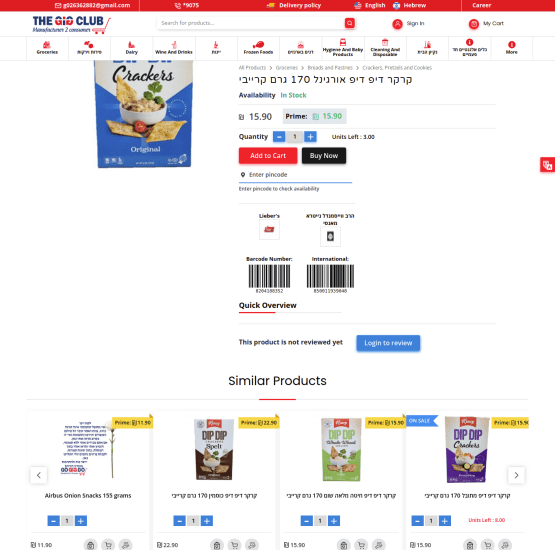Expand the More categories menu
555x550 pixels.
click(x=511, y=48)
